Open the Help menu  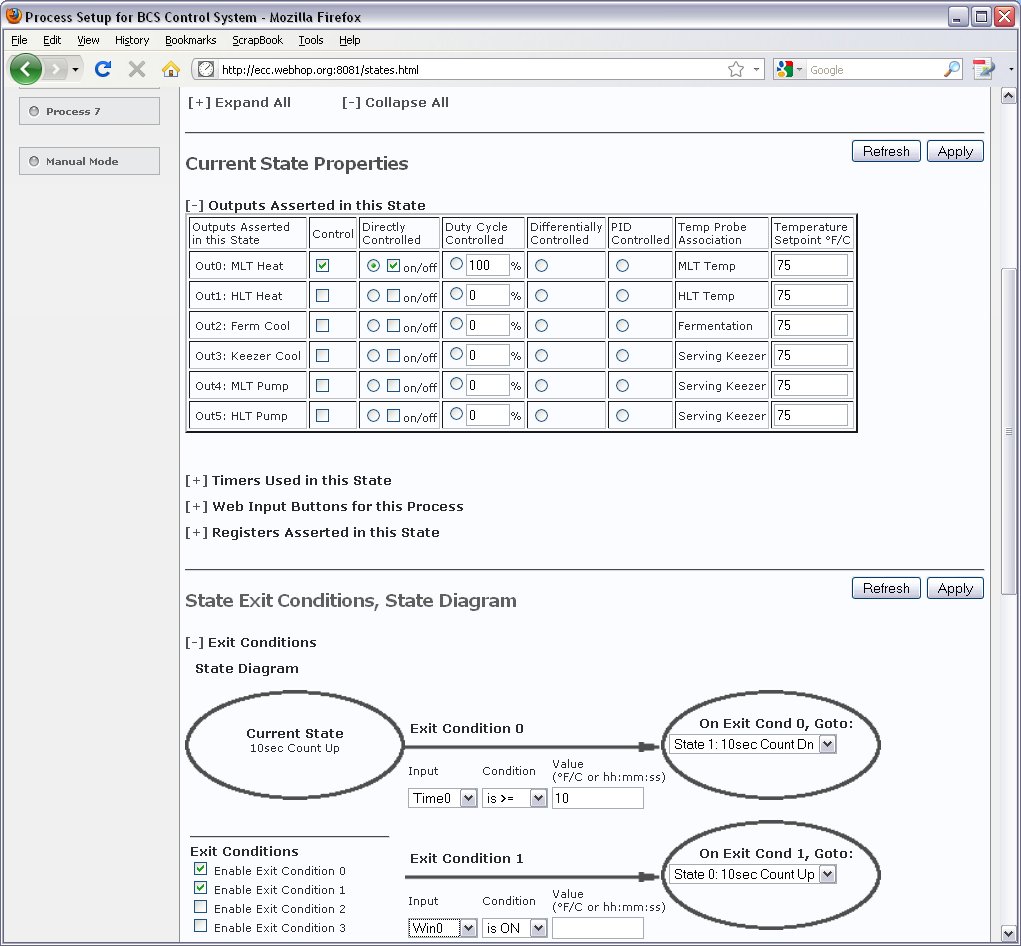(350, 40)
